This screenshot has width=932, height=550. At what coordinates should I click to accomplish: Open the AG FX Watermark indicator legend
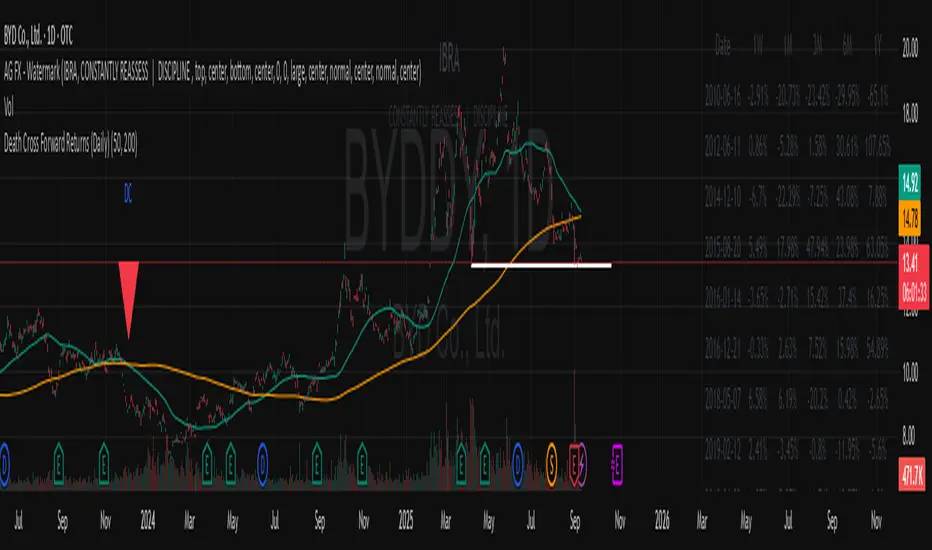pos(212,72)
